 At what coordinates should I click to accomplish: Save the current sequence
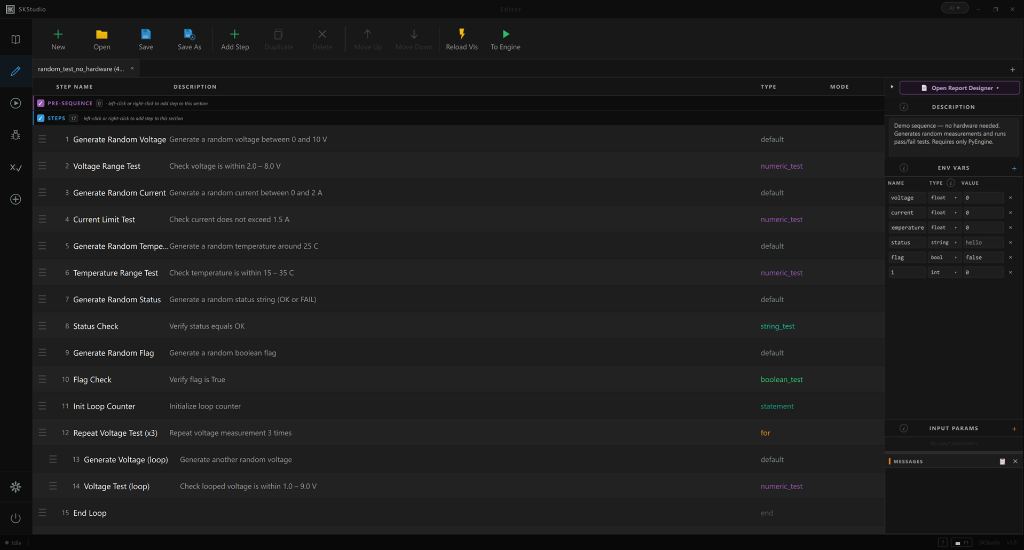[x=146, y=39]
